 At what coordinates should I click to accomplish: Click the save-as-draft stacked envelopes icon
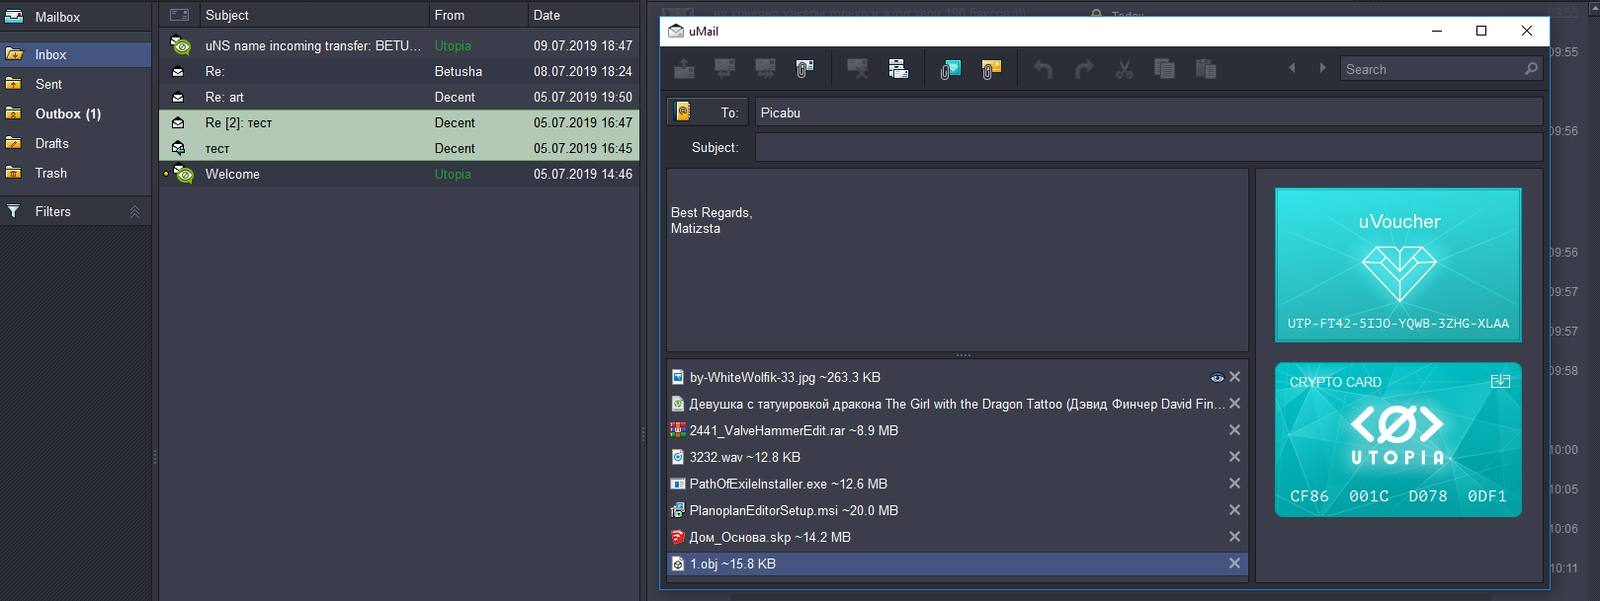tap(898, 69)
